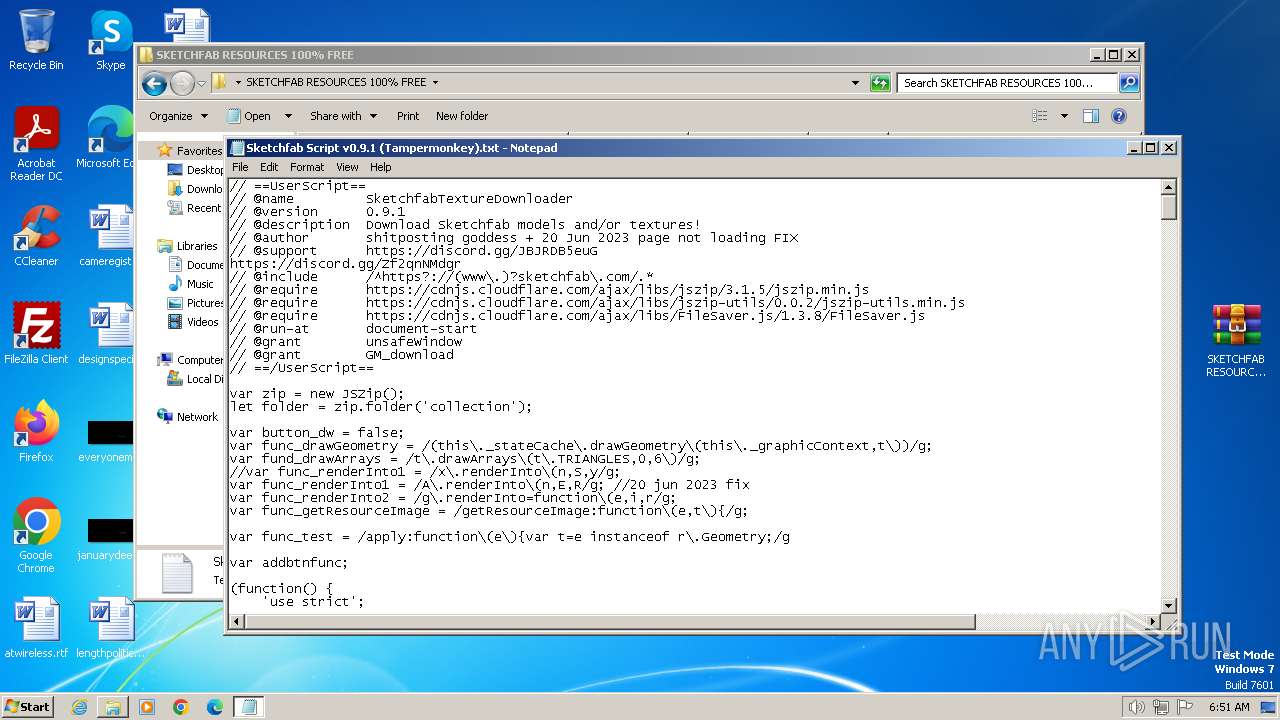Viewport: 1280px width, 720px height.
Task: Click the taskbar clock showing 6:51 AM
Action: tap(1229, 707)
